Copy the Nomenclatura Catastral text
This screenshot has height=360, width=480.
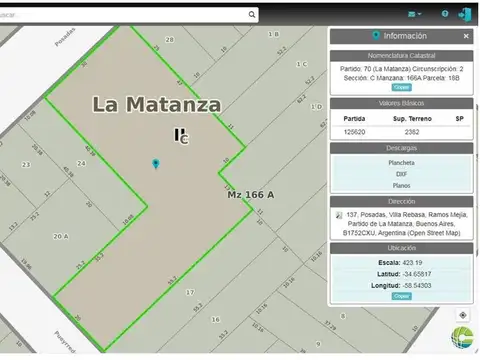tap(401, 87)
